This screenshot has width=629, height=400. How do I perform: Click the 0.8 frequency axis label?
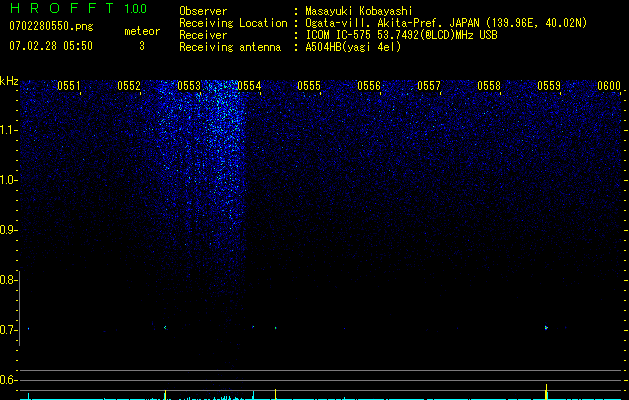point(8,280)
